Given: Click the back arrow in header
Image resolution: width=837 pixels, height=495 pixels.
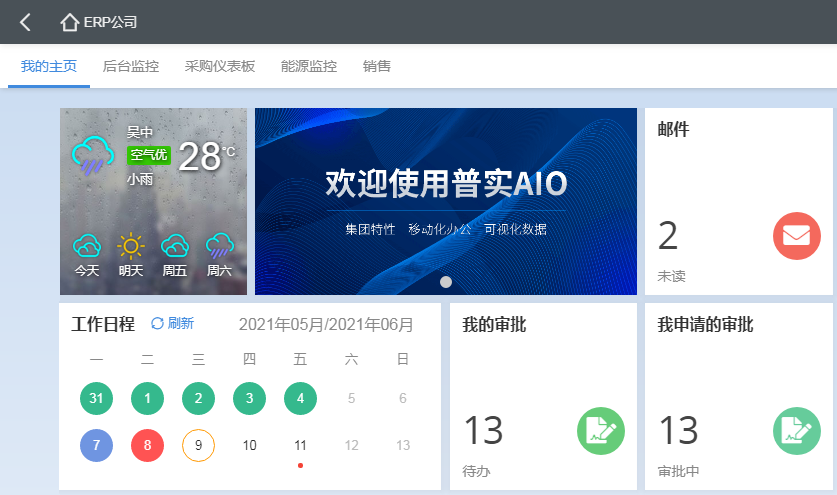Looking at the screenshot, I should click(x=26, y=22).
